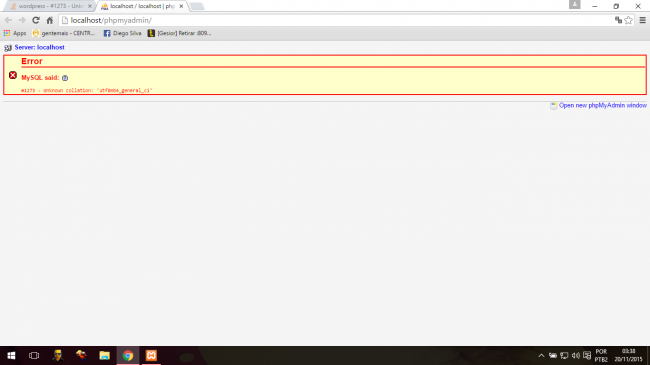Open the volume control in system tray
The width and height of the screenshot is (650, 365).
[x=575, y=355]
